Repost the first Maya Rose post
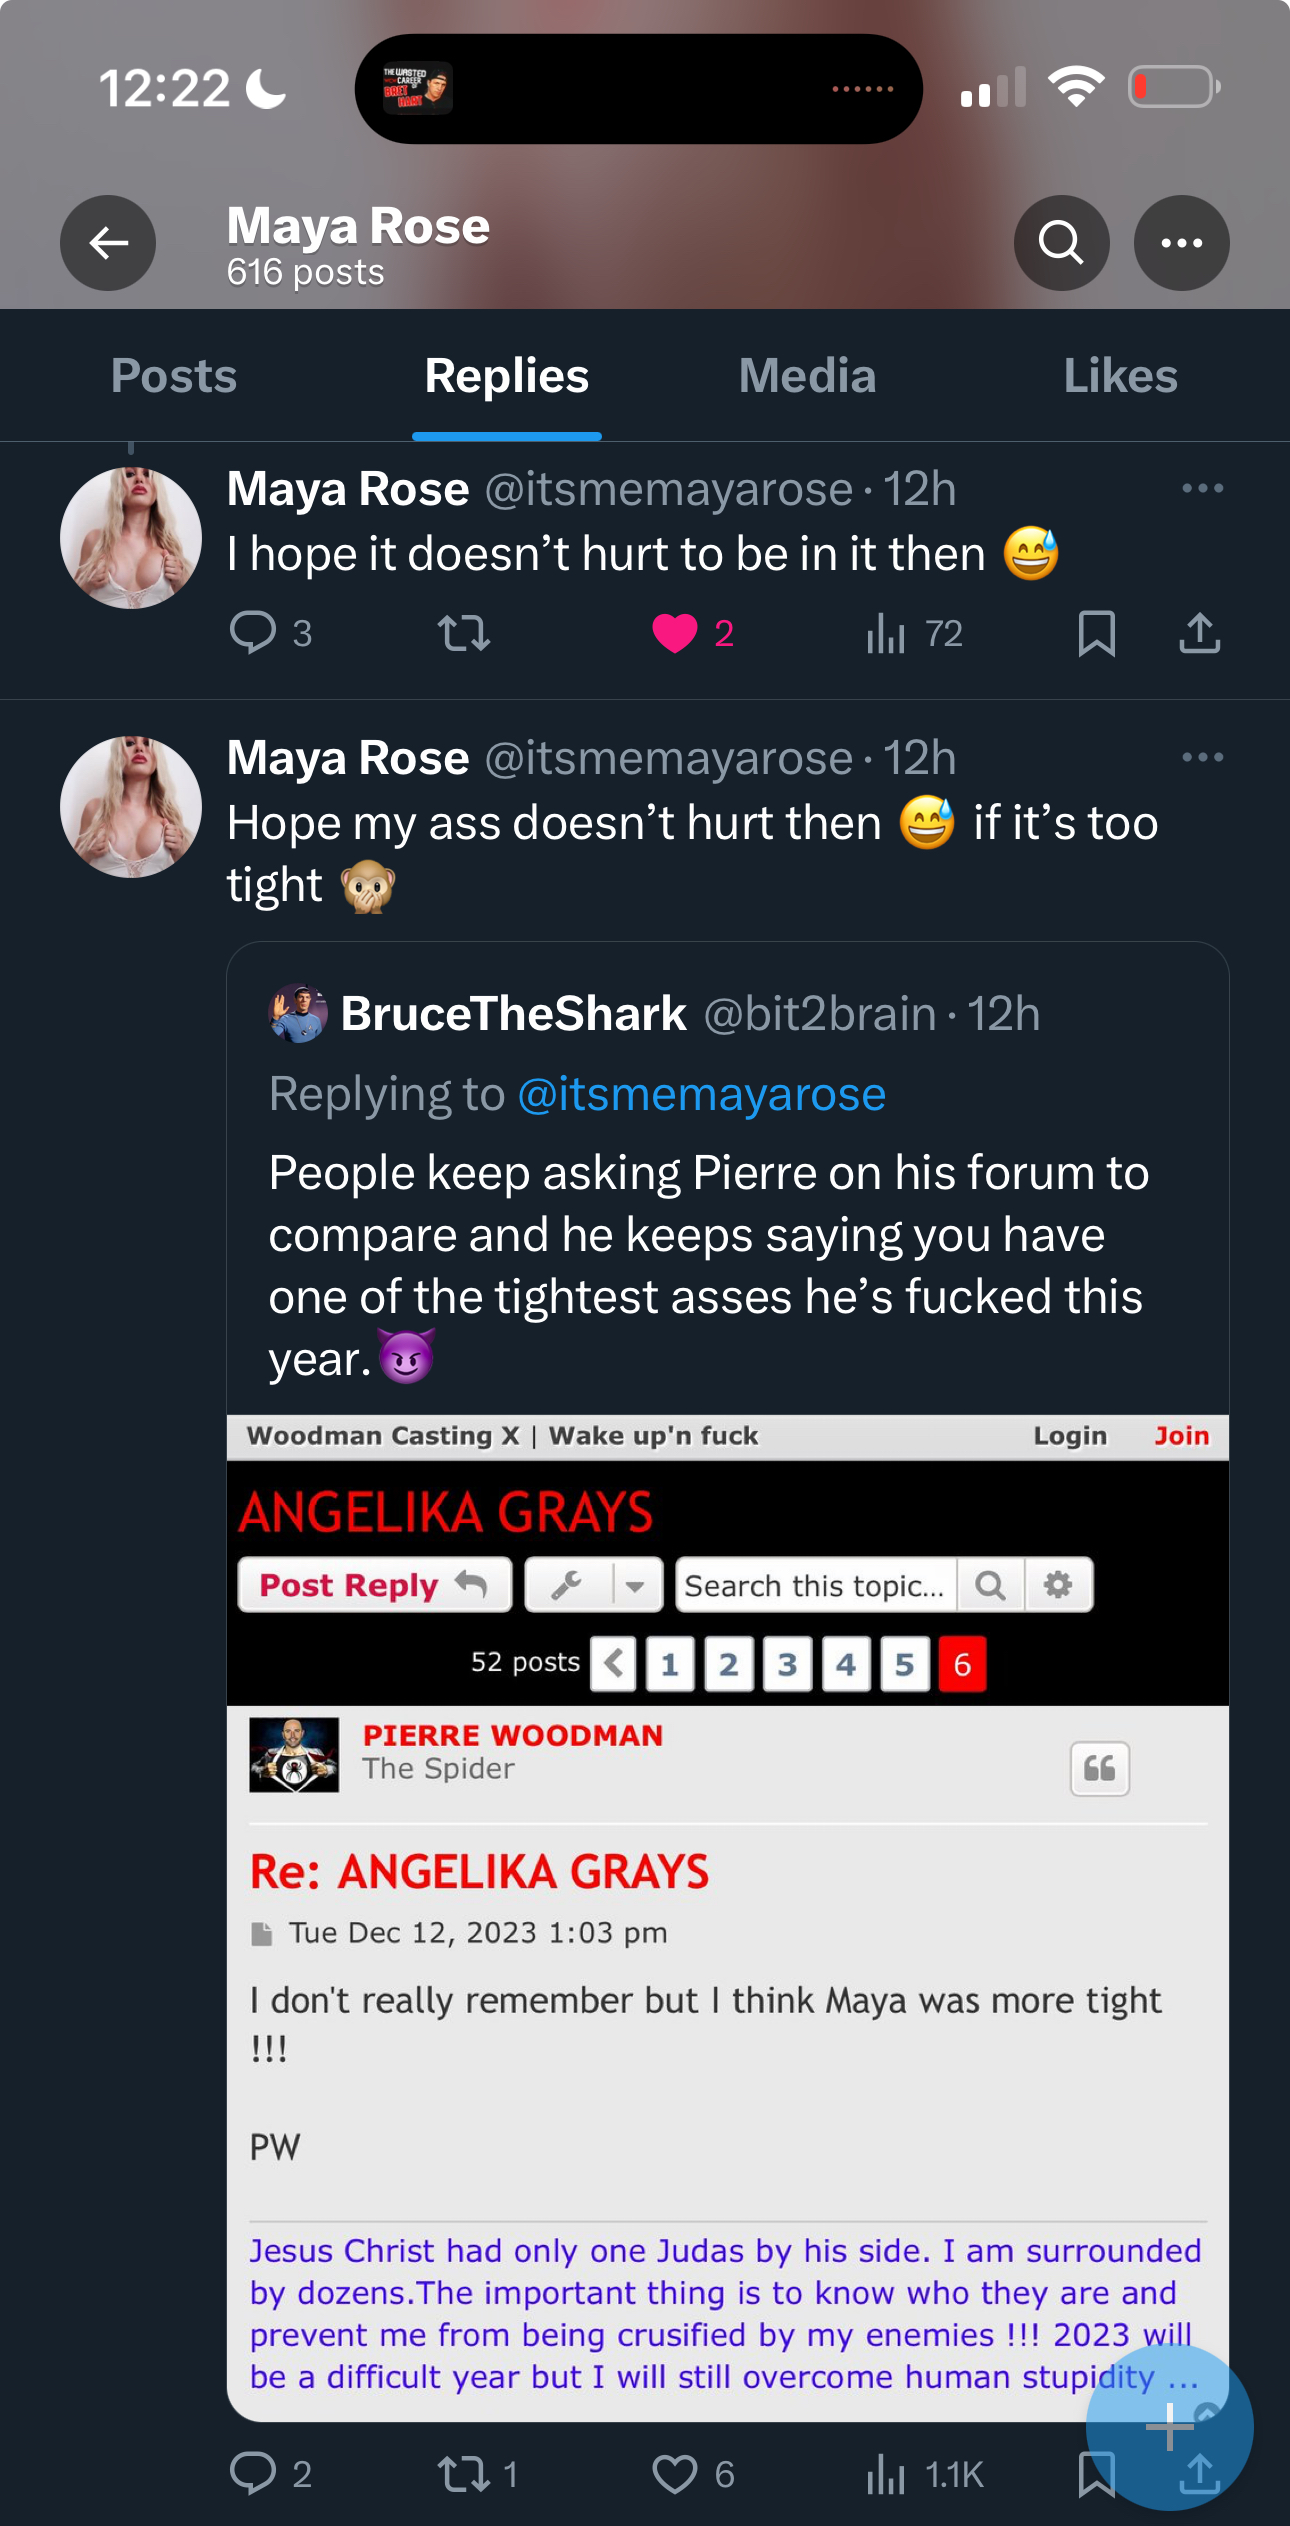The height and width of the screenshot is (2526, 1290). click(x=464, y=632)
